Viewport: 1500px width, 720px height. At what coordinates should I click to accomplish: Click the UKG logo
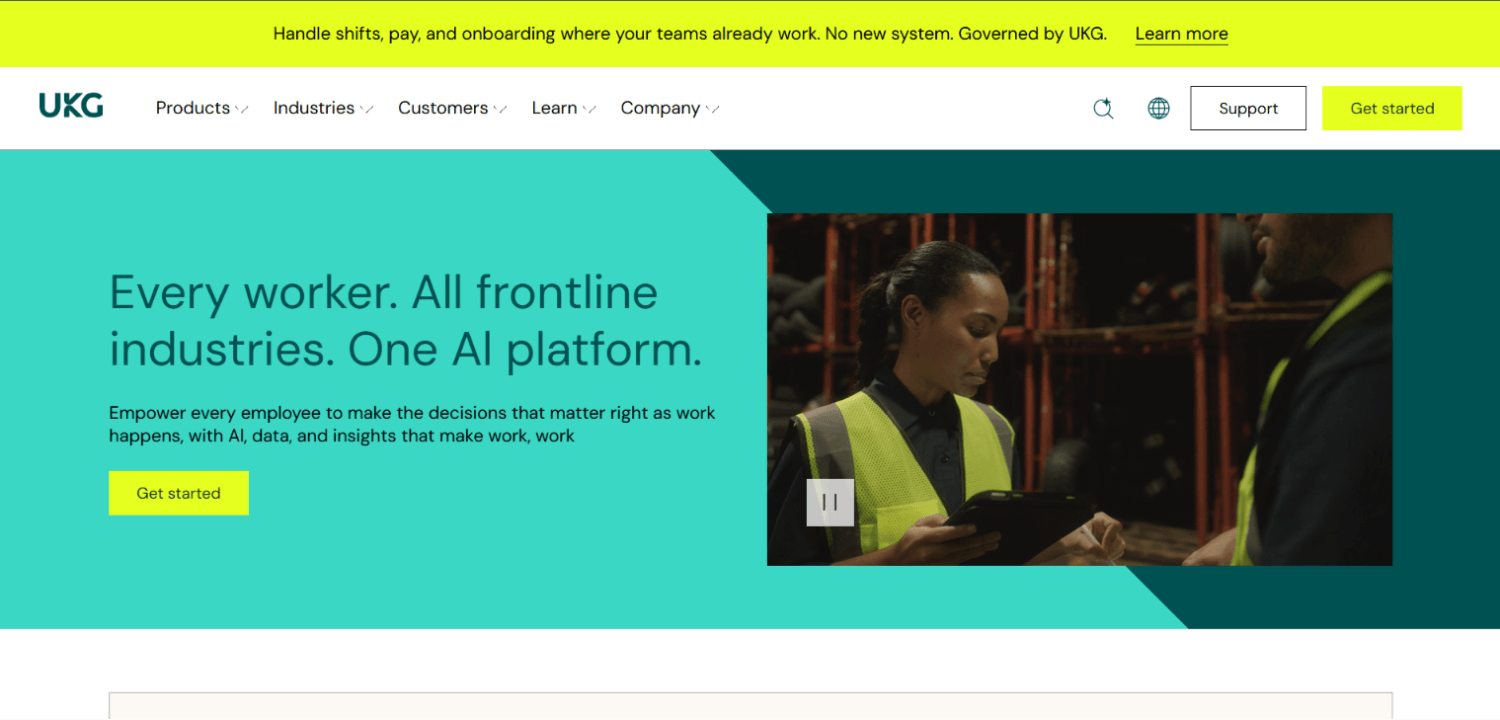point(71,106)
